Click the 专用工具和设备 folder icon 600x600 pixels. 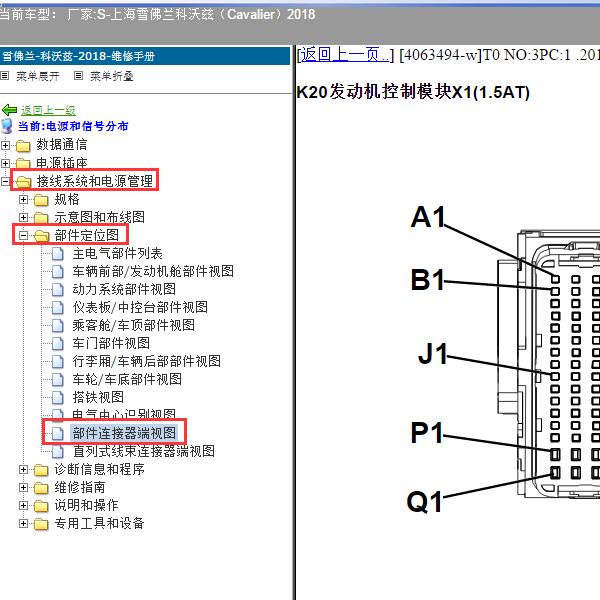41,523
